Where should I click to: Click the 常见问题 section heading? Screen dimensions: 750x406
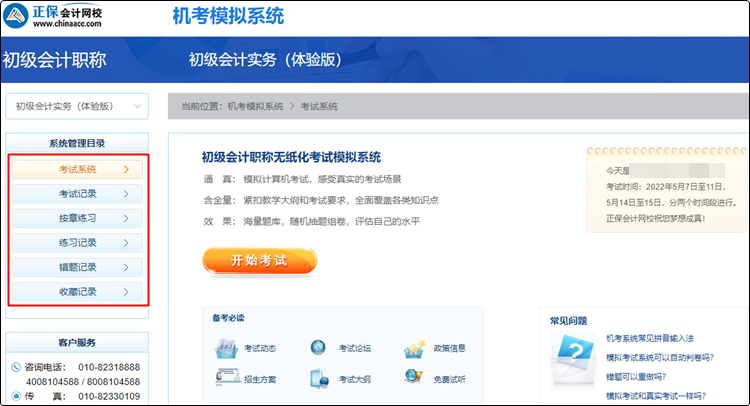pos(568,321)
